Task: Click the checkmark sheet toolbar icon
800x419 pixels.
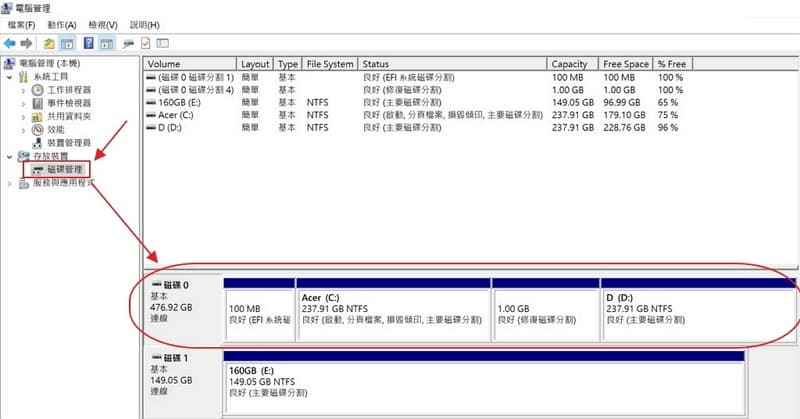Action: tap(146, 43)
